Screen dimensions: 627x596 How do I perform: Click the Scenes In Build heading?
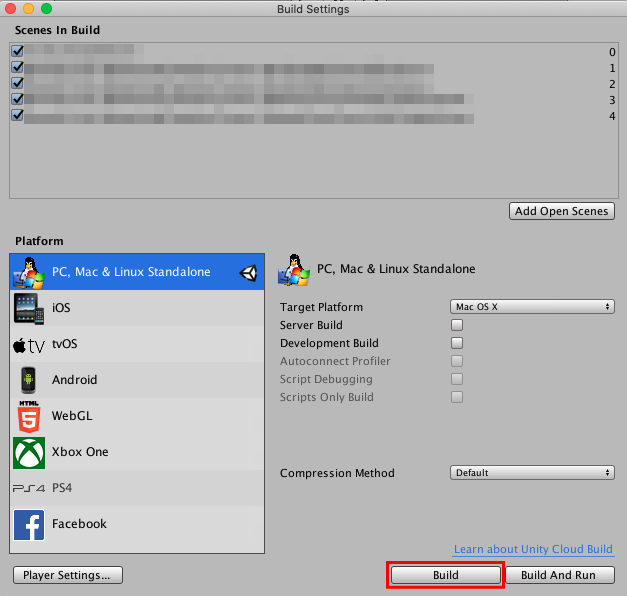[57, 30]
